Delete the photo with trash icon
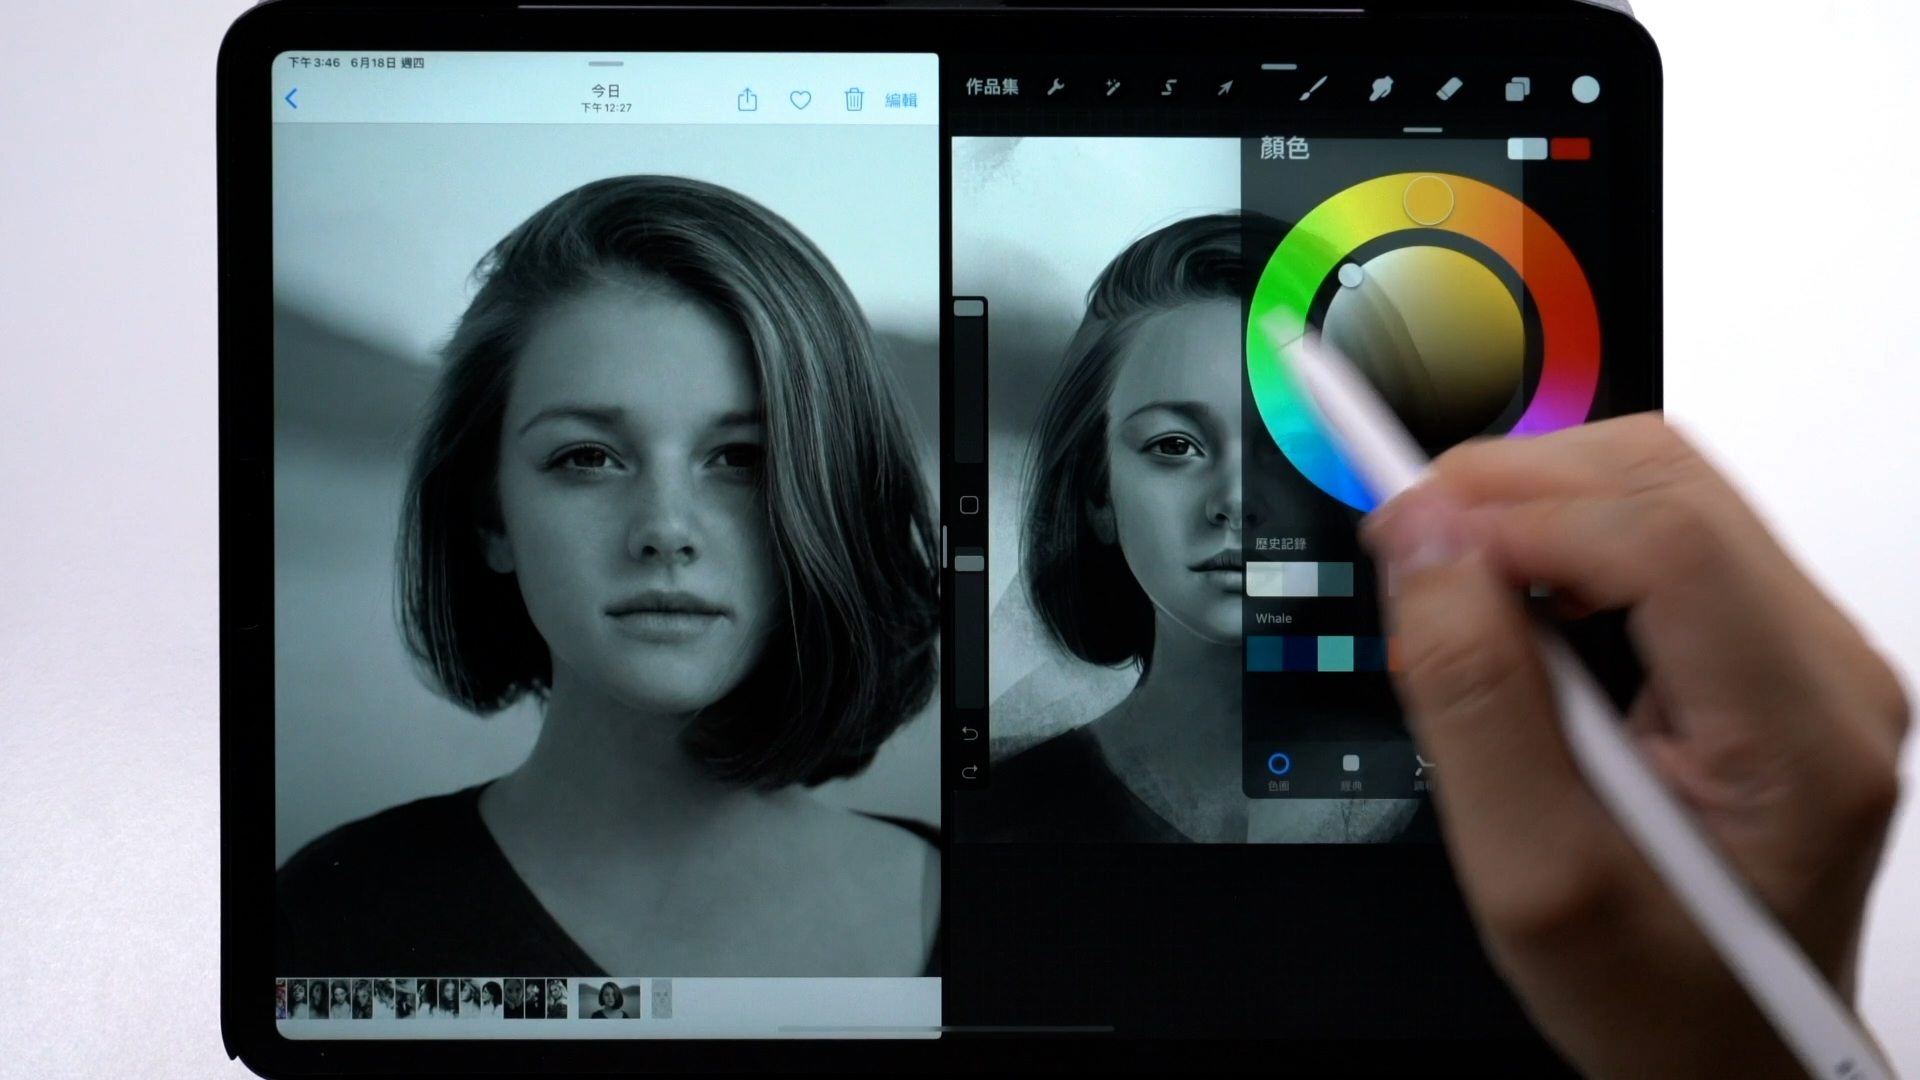The height and width of the screenshot is (1080, 1920). 853,100
